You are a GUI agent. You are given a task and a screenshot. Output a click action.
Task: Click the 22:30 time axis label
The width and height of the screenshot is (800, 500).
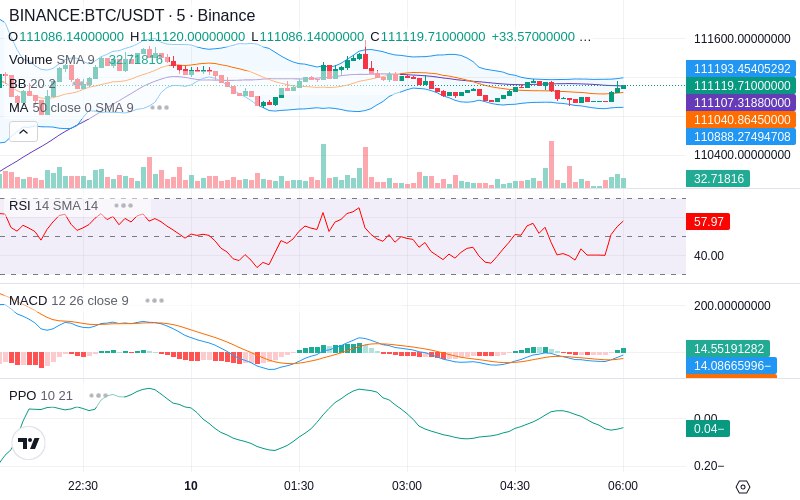(x=83, y=486)
